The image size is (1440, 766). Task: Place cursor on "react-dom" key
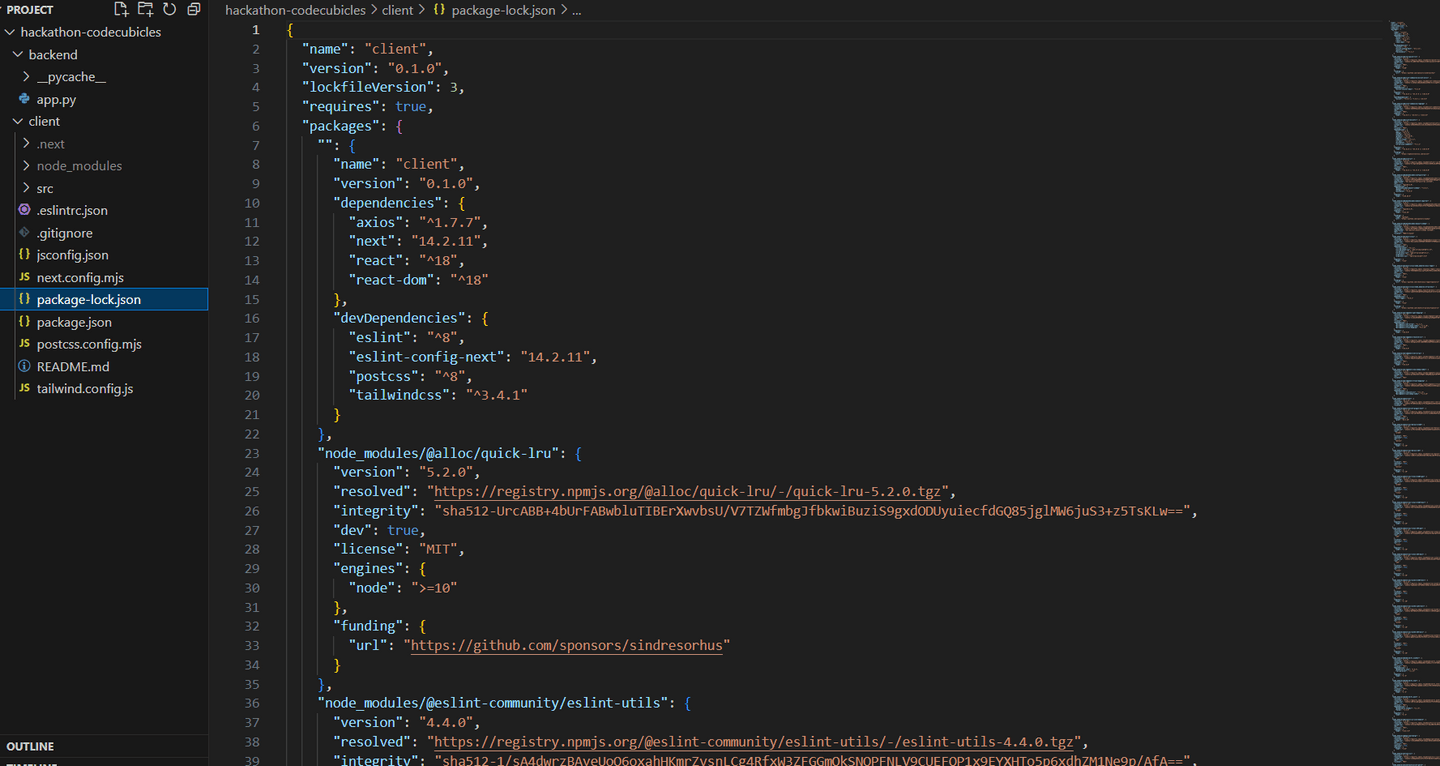coord(392,280)
